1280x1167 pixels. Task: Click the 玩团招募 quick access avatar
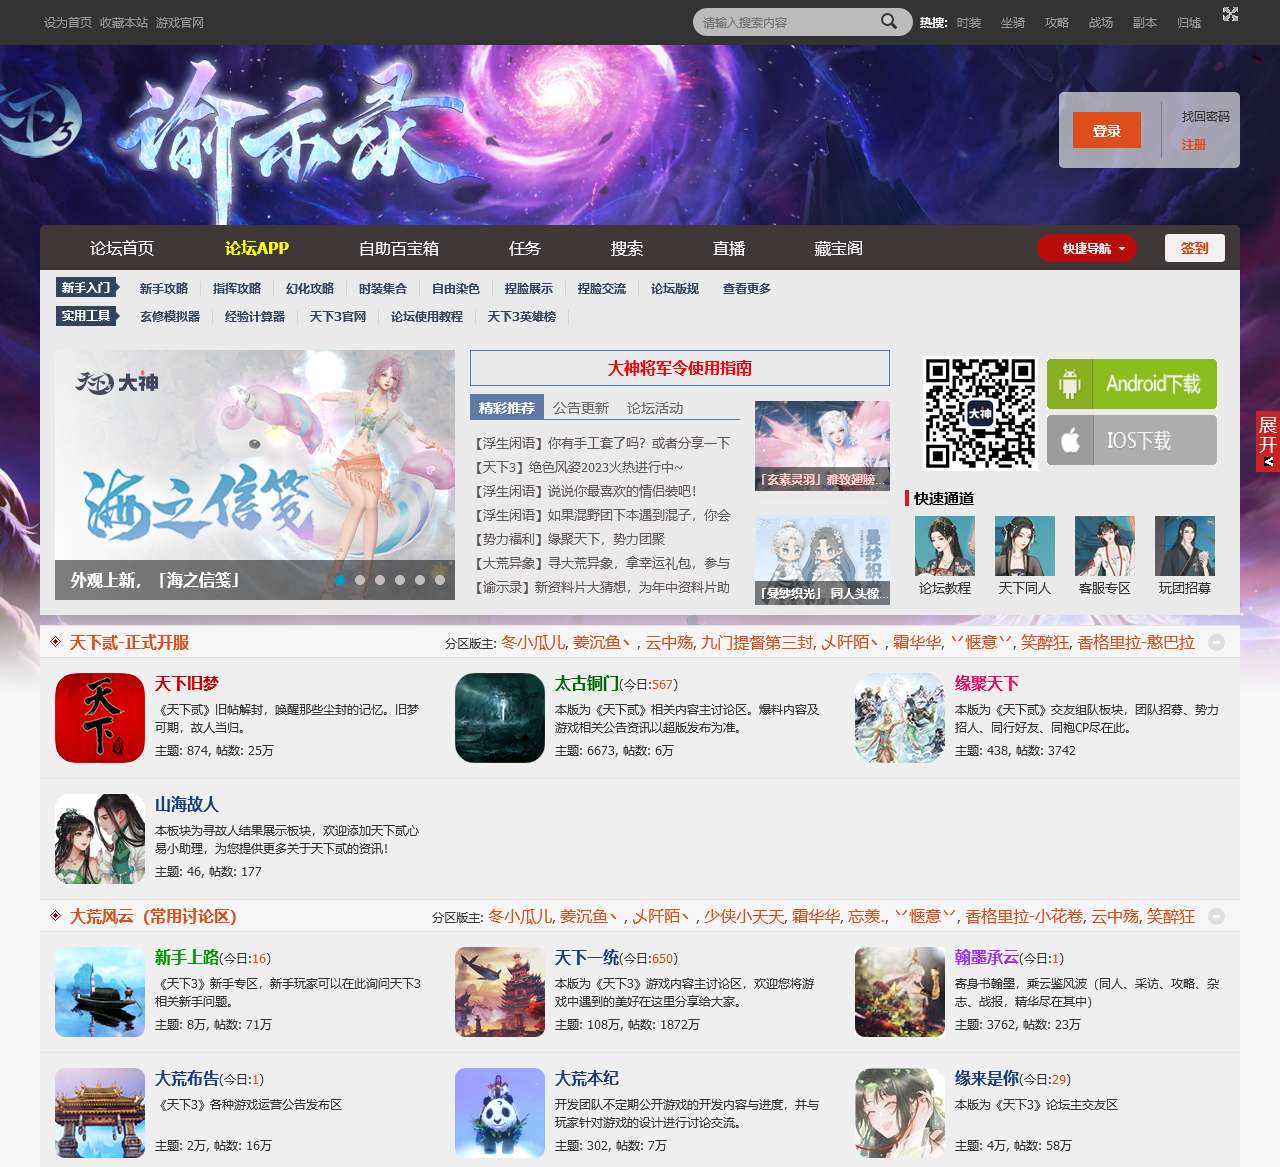1185,546
